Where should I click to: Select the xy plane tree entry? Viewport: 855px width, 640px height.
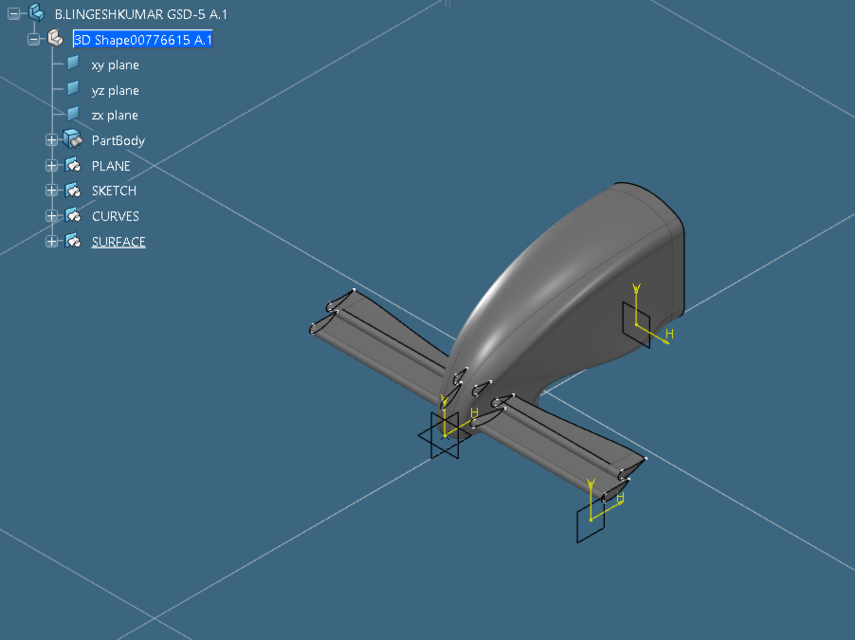point(114,64)
